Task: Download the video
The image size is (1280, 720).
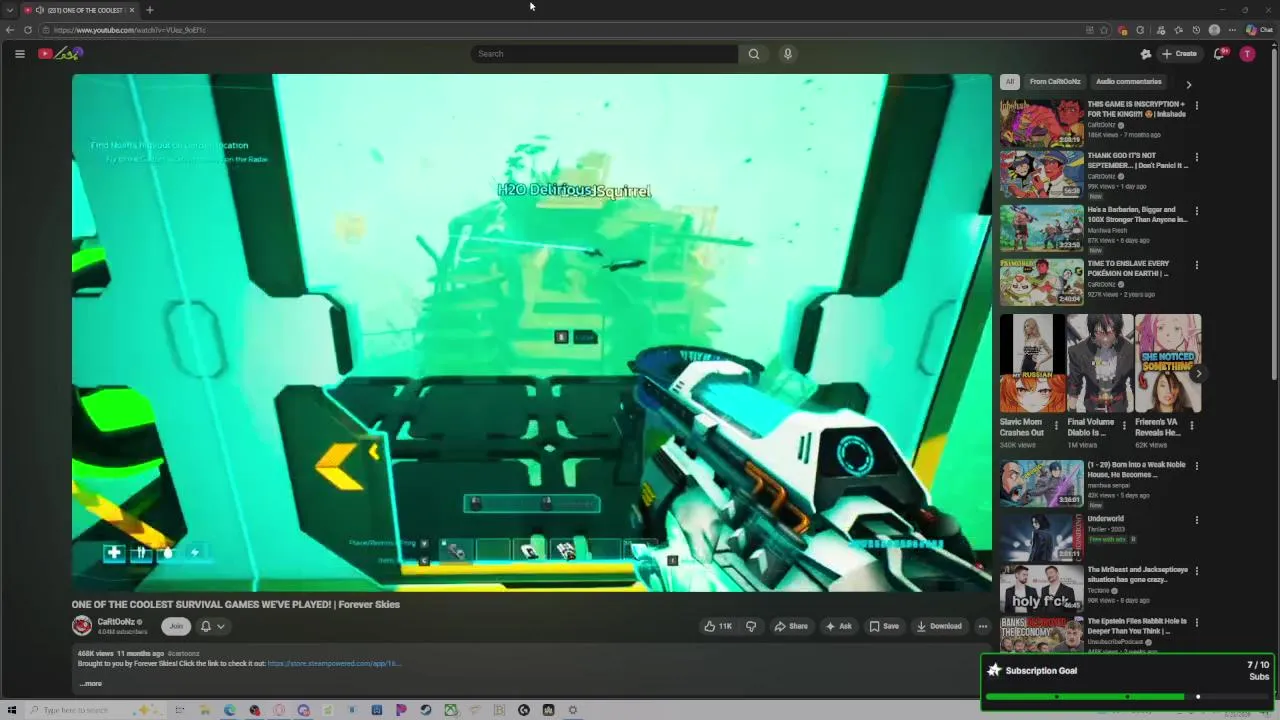Action: pyautogui.click(x=939, y=626)
